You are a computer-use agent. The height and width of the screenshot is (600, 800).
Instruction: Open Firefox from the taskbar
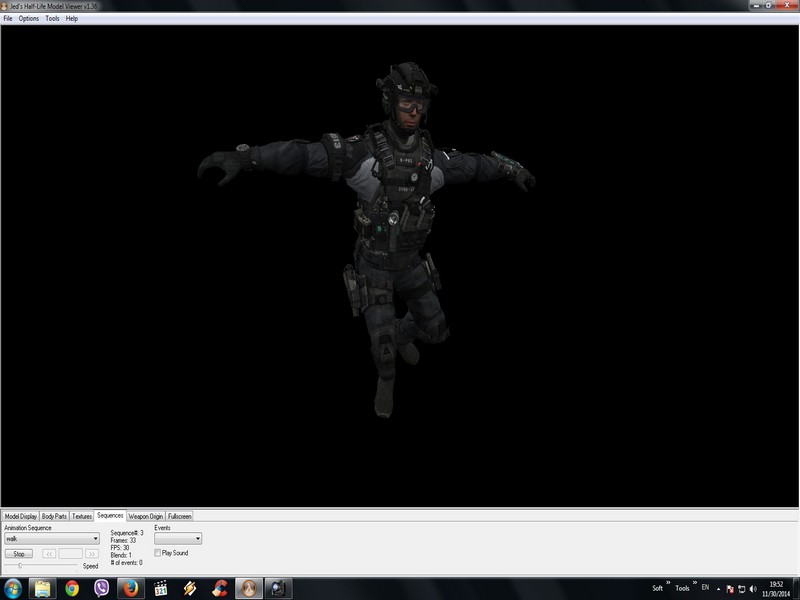(x=131, y=589)
